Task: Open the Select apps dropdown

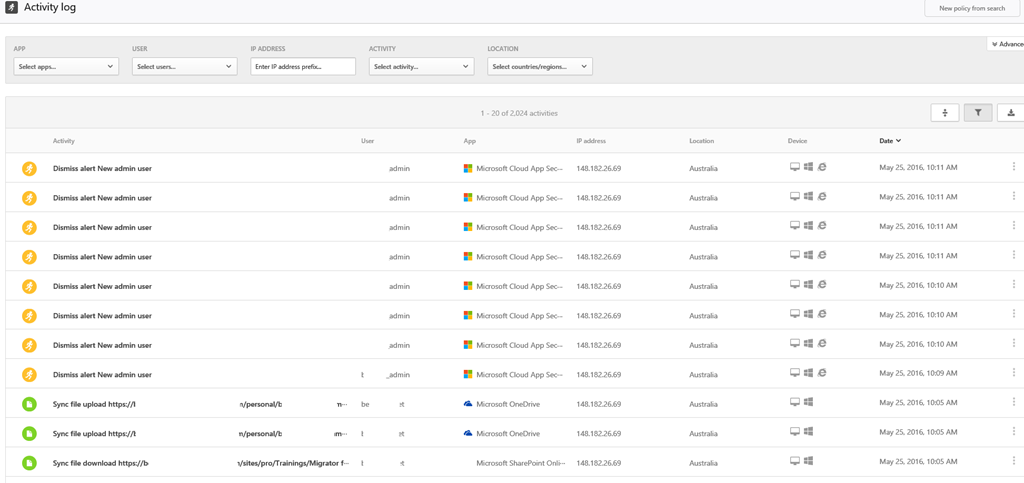Action: [66, 67]
